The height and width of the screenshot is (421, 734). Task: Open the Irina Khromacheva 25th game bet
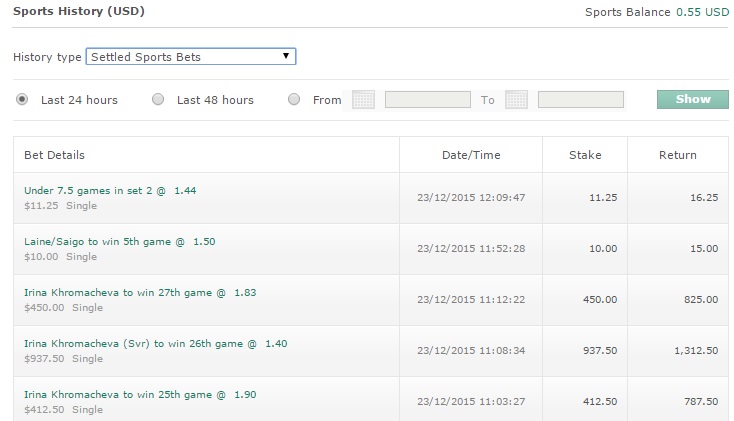pos(140,395)
